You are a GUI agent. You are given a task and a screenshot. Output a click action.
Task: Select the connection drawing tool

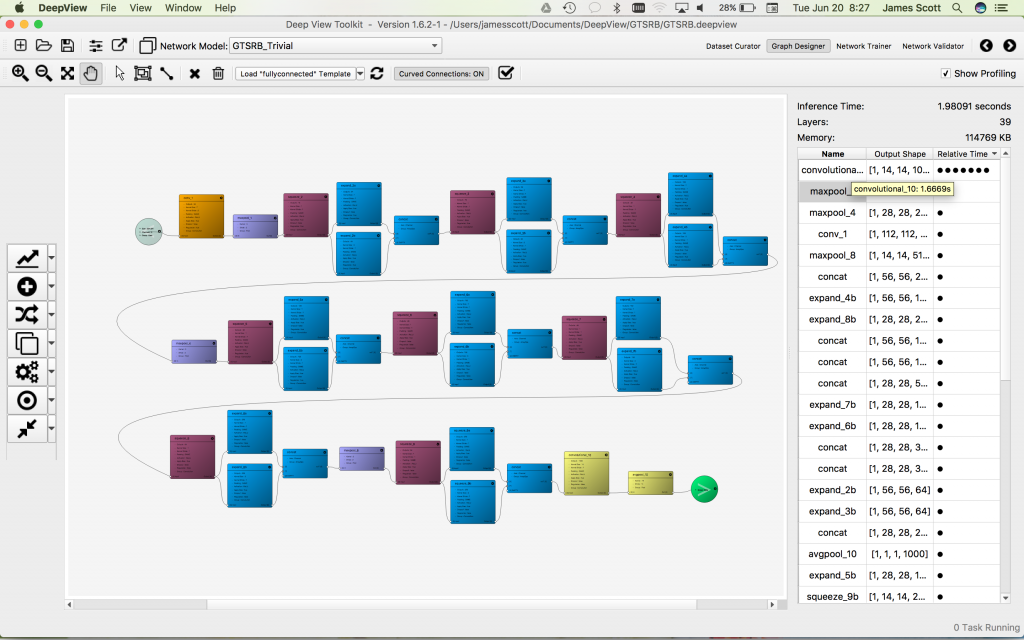(x=166, y=73)
